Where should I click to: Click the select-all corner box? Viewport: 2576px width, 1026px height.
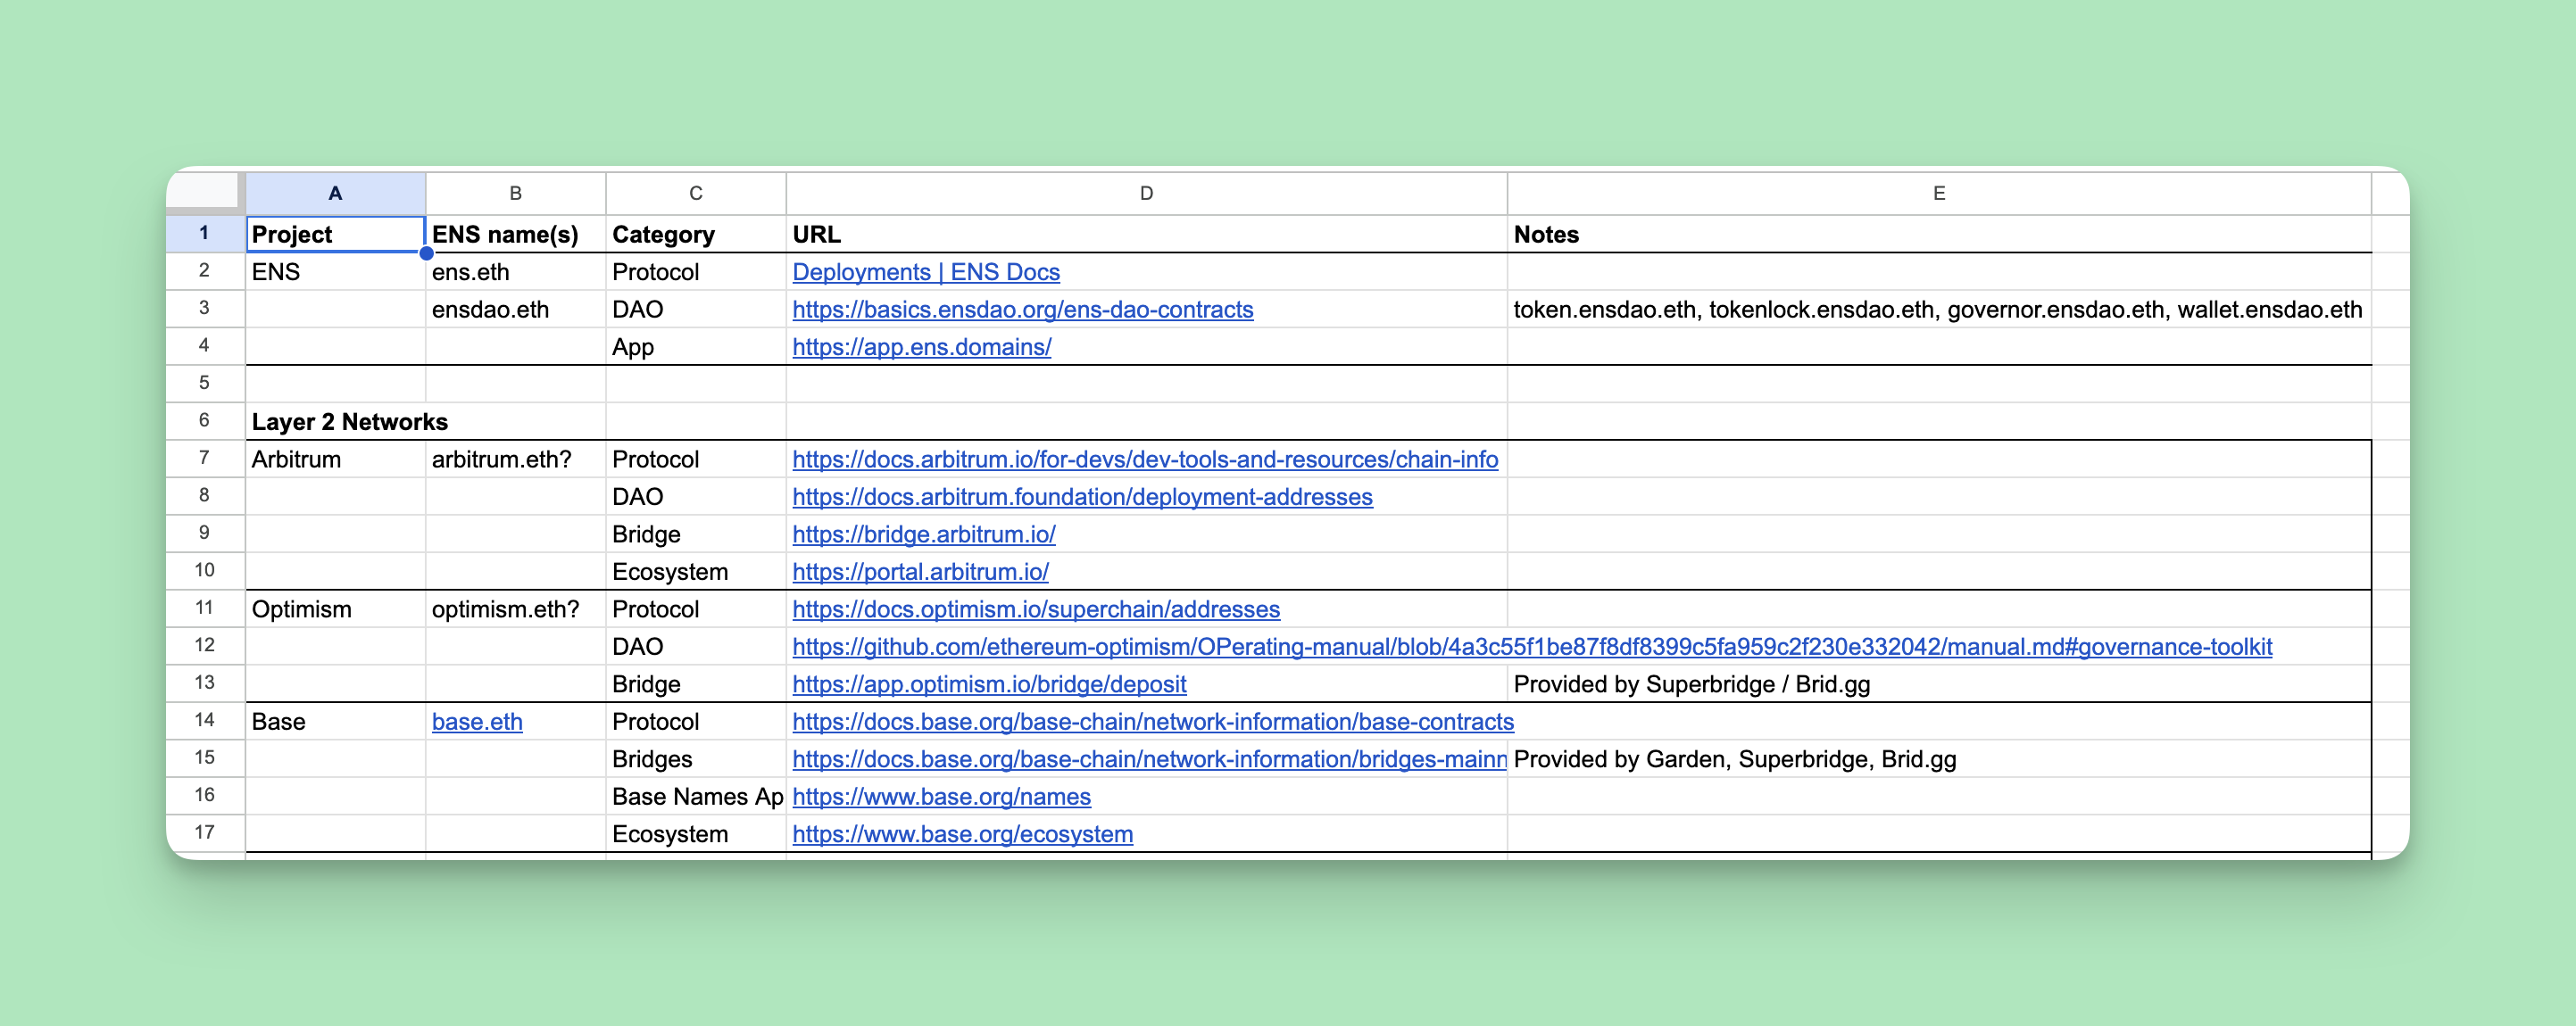[204, 190]
